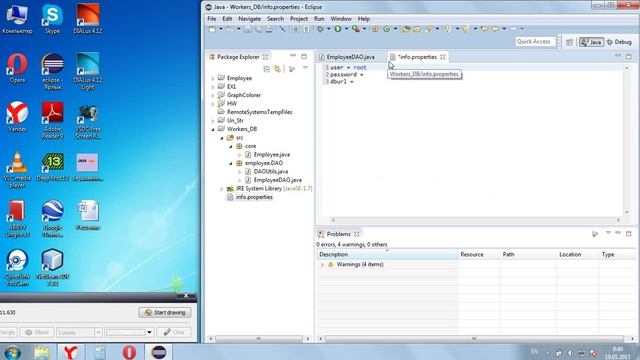This screenshot has width=640, height=360.
Task: Select the *info.properties editor tab
Action: 417,57
